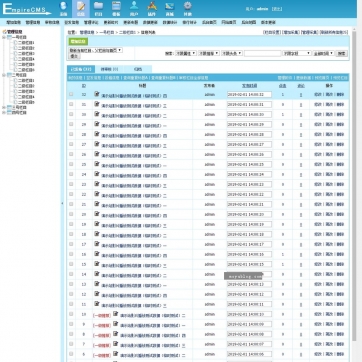Open the 全部时间 time filter dropdown
Image resolution: width=362 pixels, height=362 pixels.
pyautogui.click(x=323, y=53)
